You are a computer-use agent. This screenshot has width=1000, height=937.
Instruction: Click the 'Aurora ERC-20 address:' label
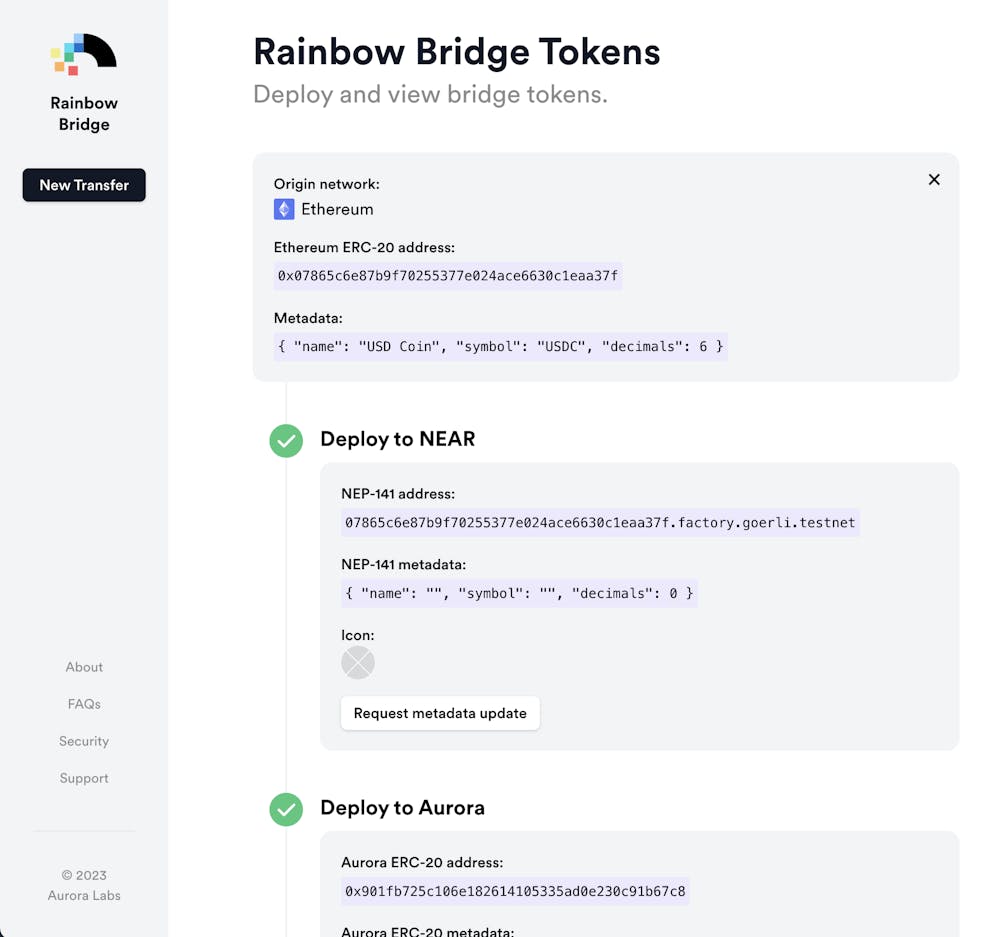tap(422, 862)
